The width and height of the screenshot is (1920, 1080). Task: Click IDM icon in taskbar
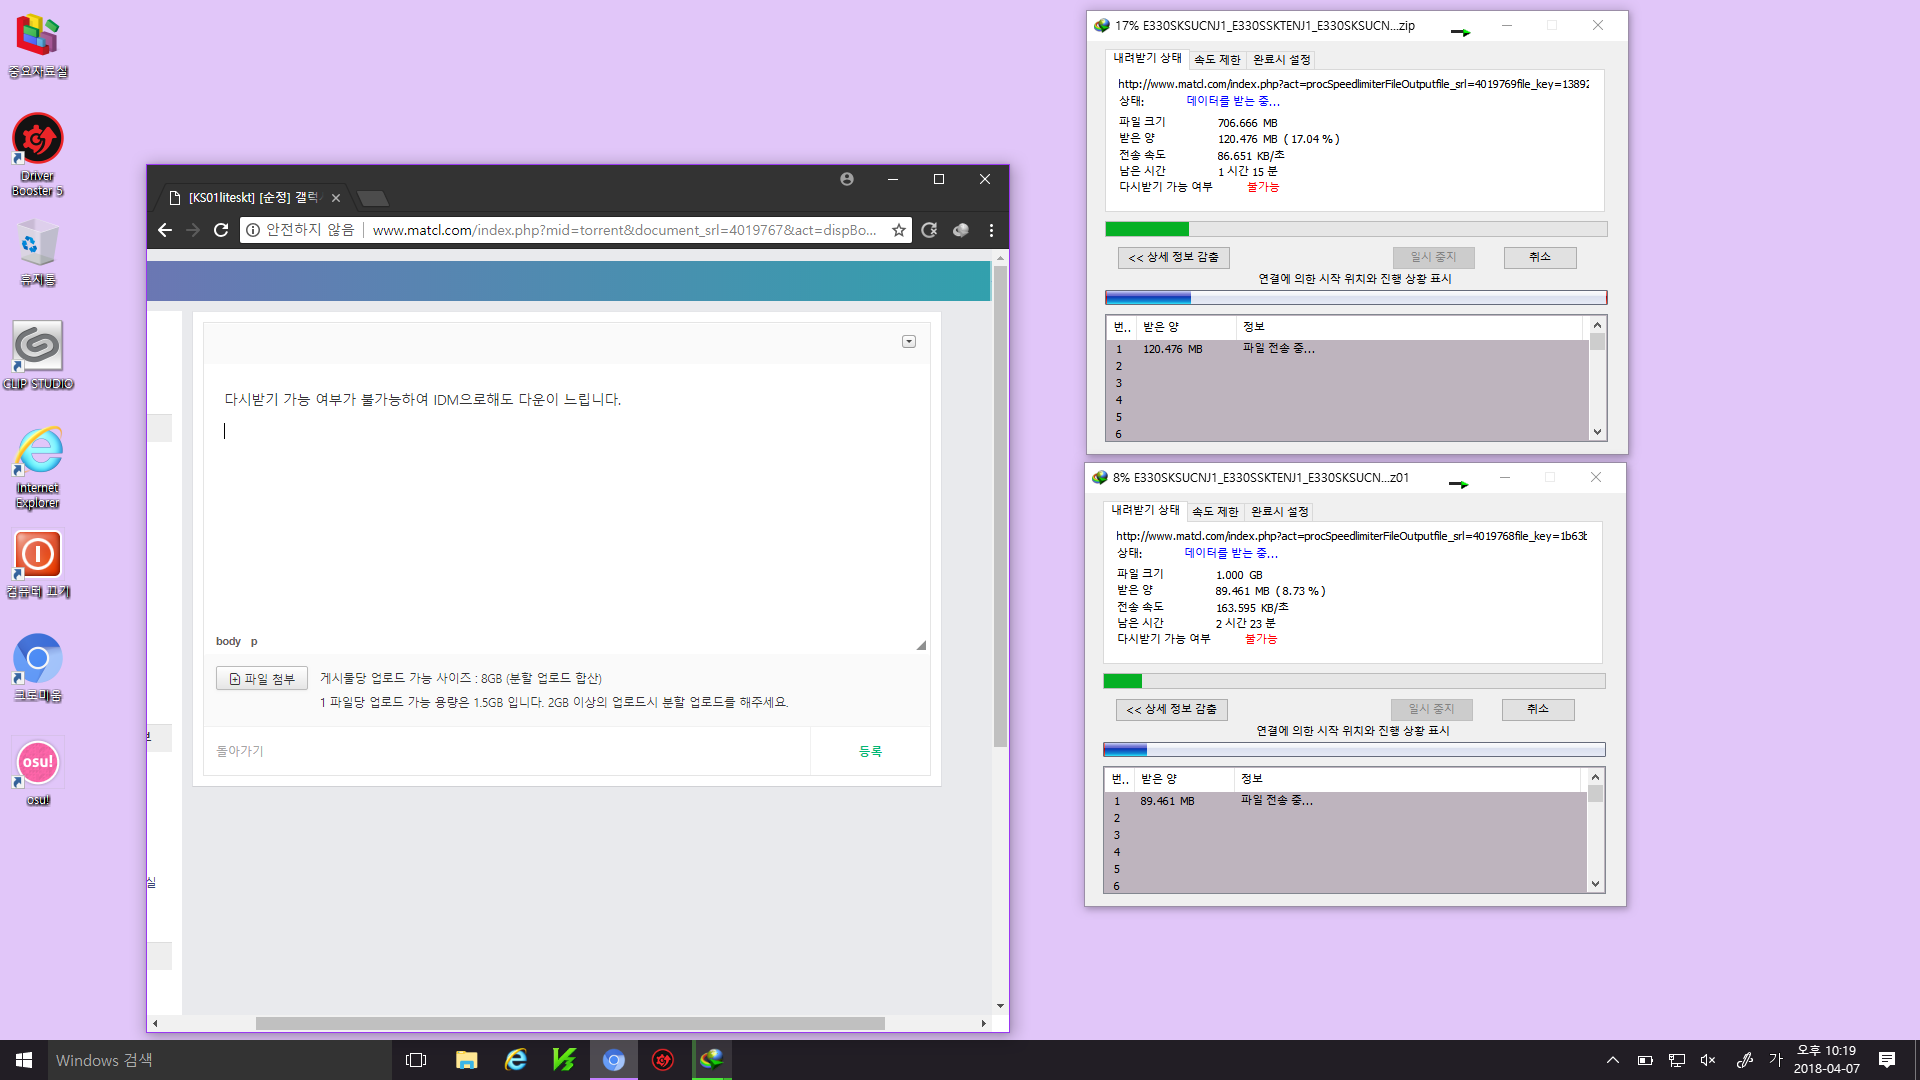(711, 1059)
